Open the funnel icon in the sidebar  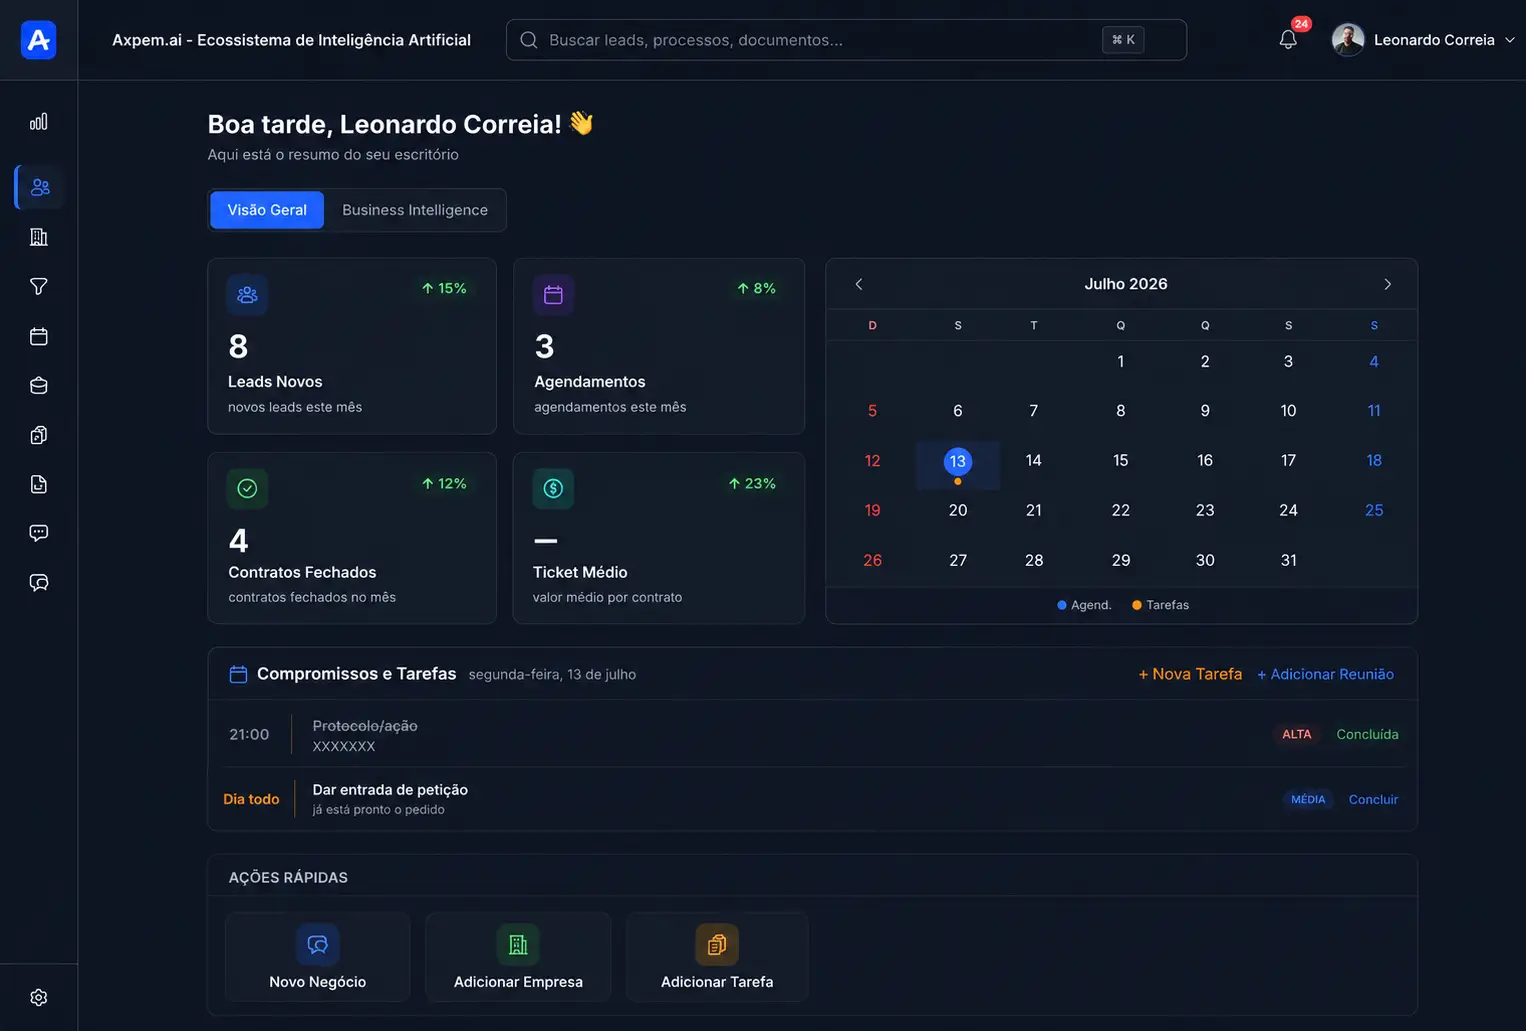(38, 287)
